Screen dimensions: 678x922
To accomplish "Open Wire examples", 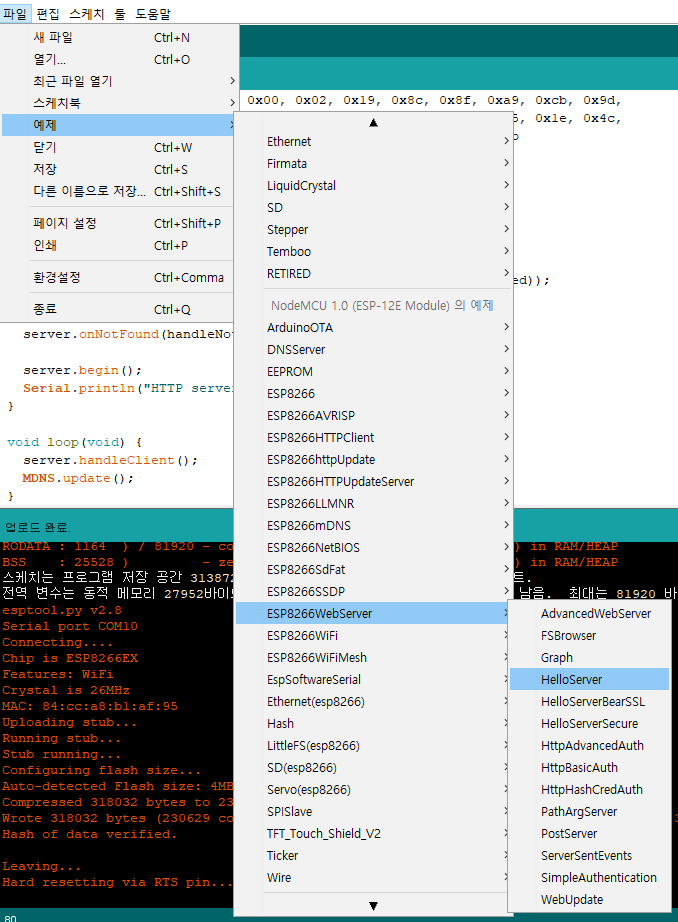I will coord(374,877).
